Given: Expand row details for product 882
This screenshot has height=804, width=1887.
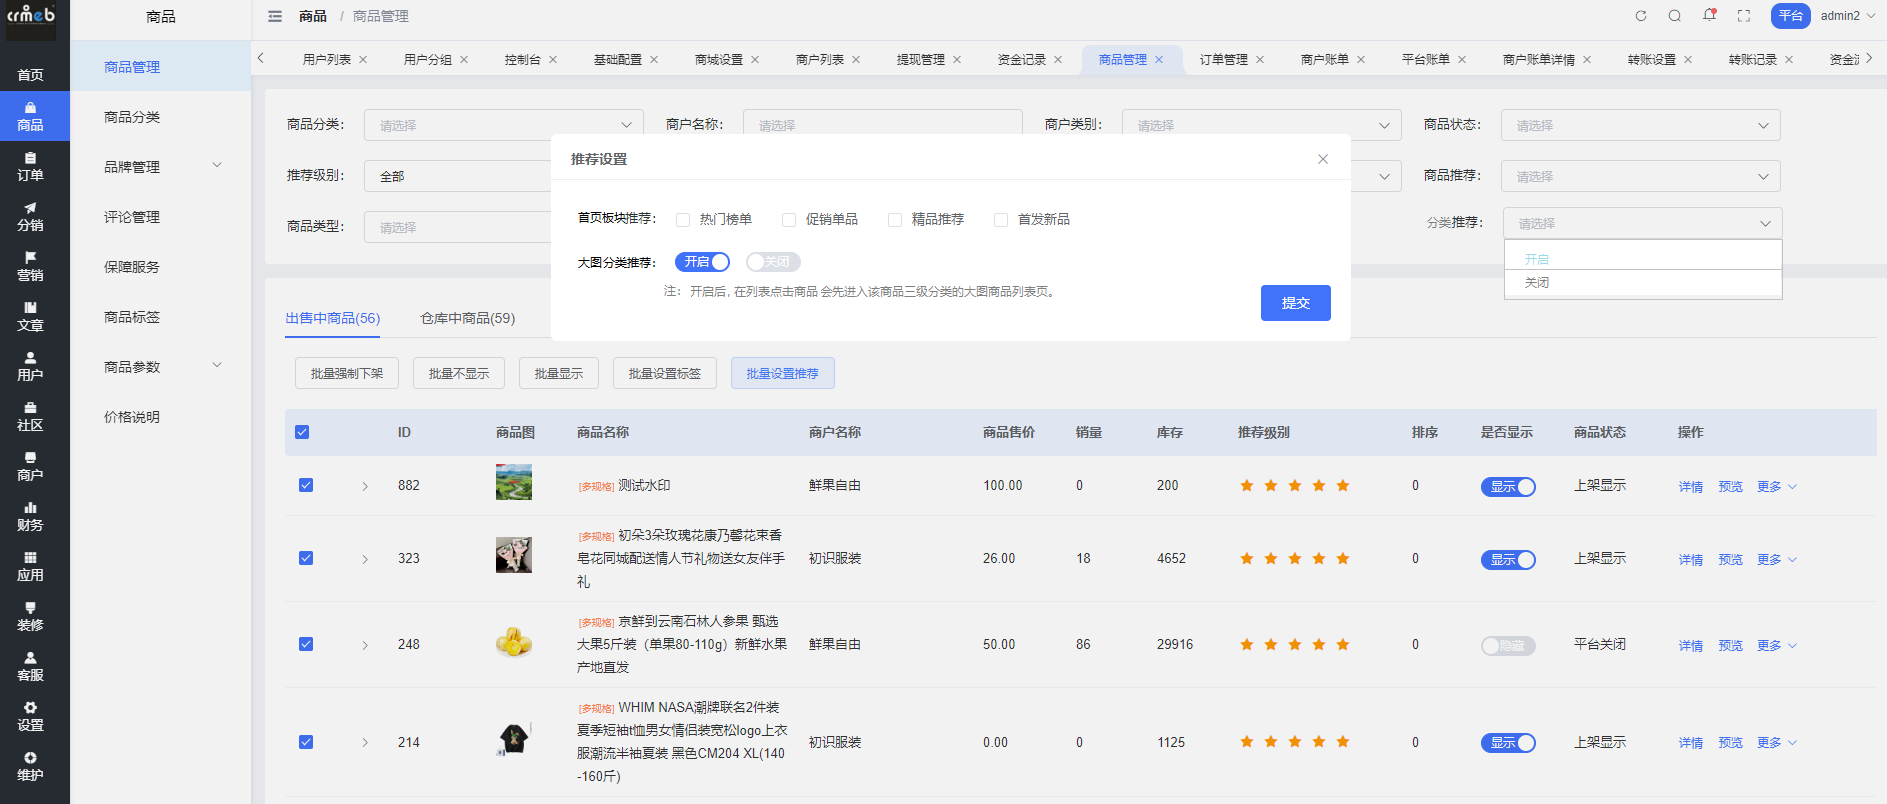Looking at the screenshot, I should pyautogui.click(x=365, y=486).
